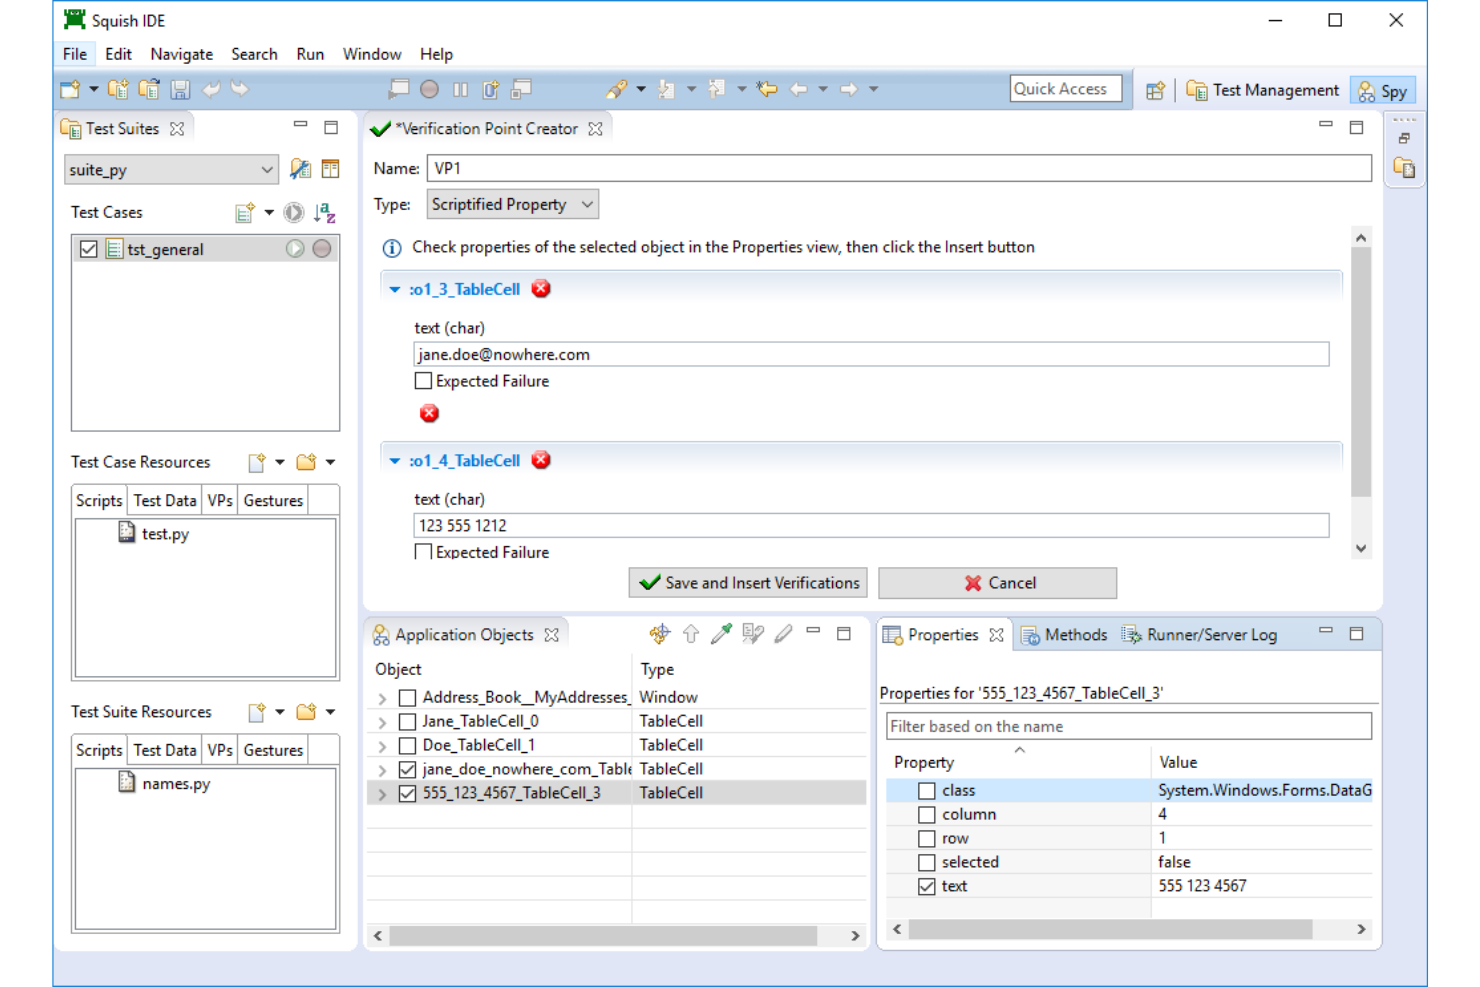
Task: Uncheck jane_doe_nowhere_com_TableCell checkbox
Action: pyautogui.click(x=407, y=769)
